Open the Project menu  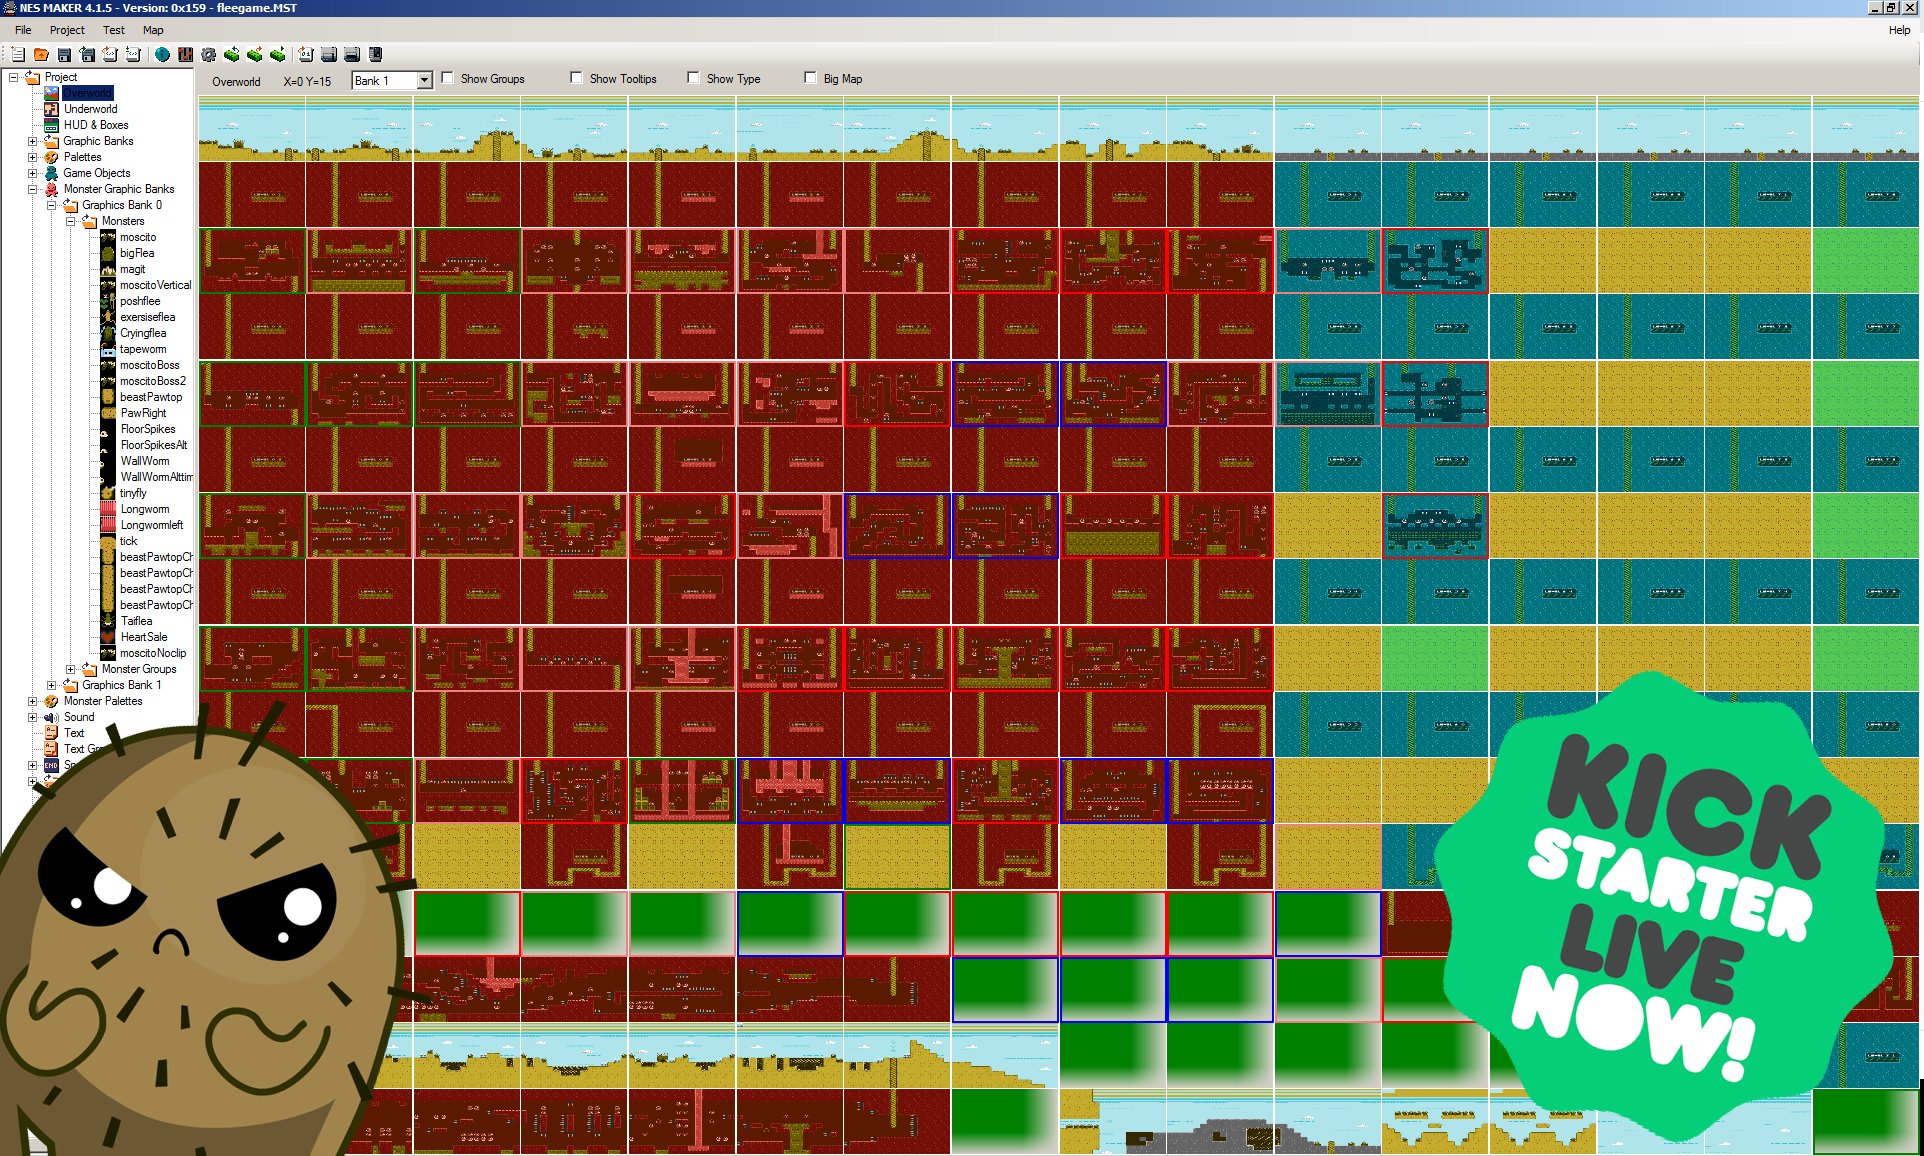pos(67,30)
